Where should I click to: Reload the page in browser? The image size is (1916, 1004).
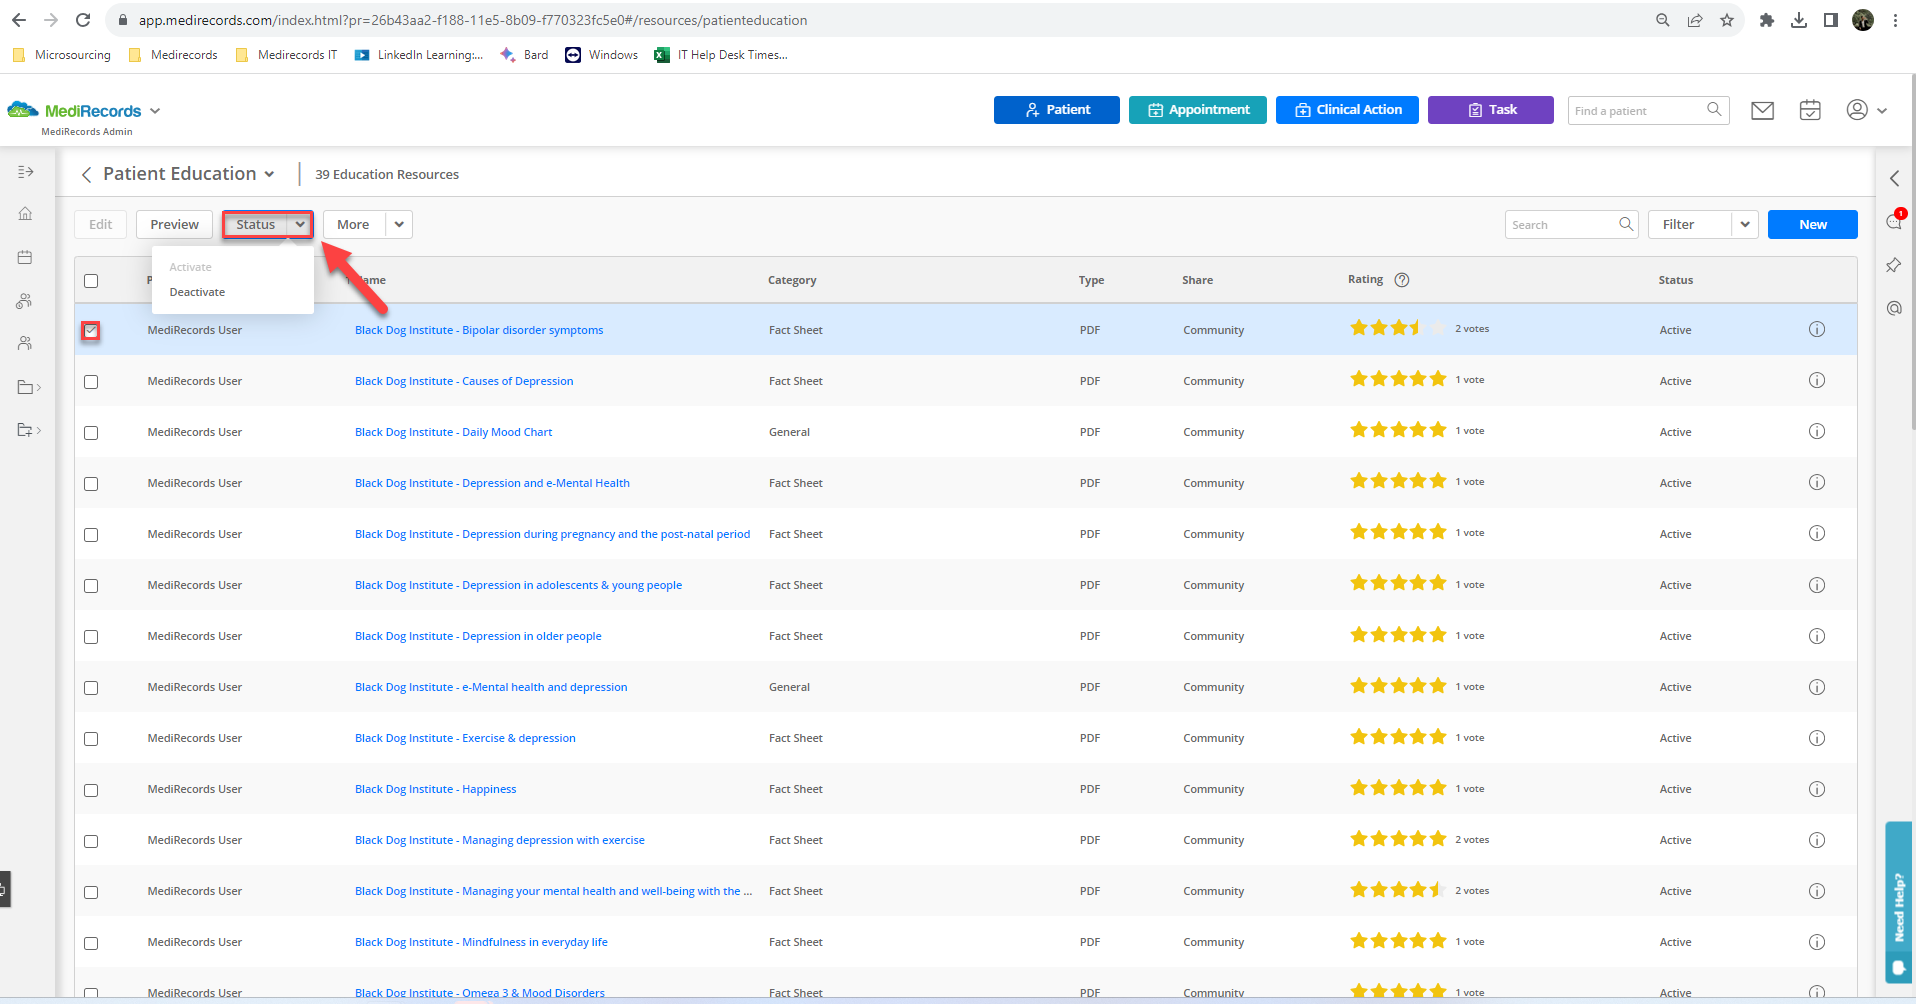83,20
